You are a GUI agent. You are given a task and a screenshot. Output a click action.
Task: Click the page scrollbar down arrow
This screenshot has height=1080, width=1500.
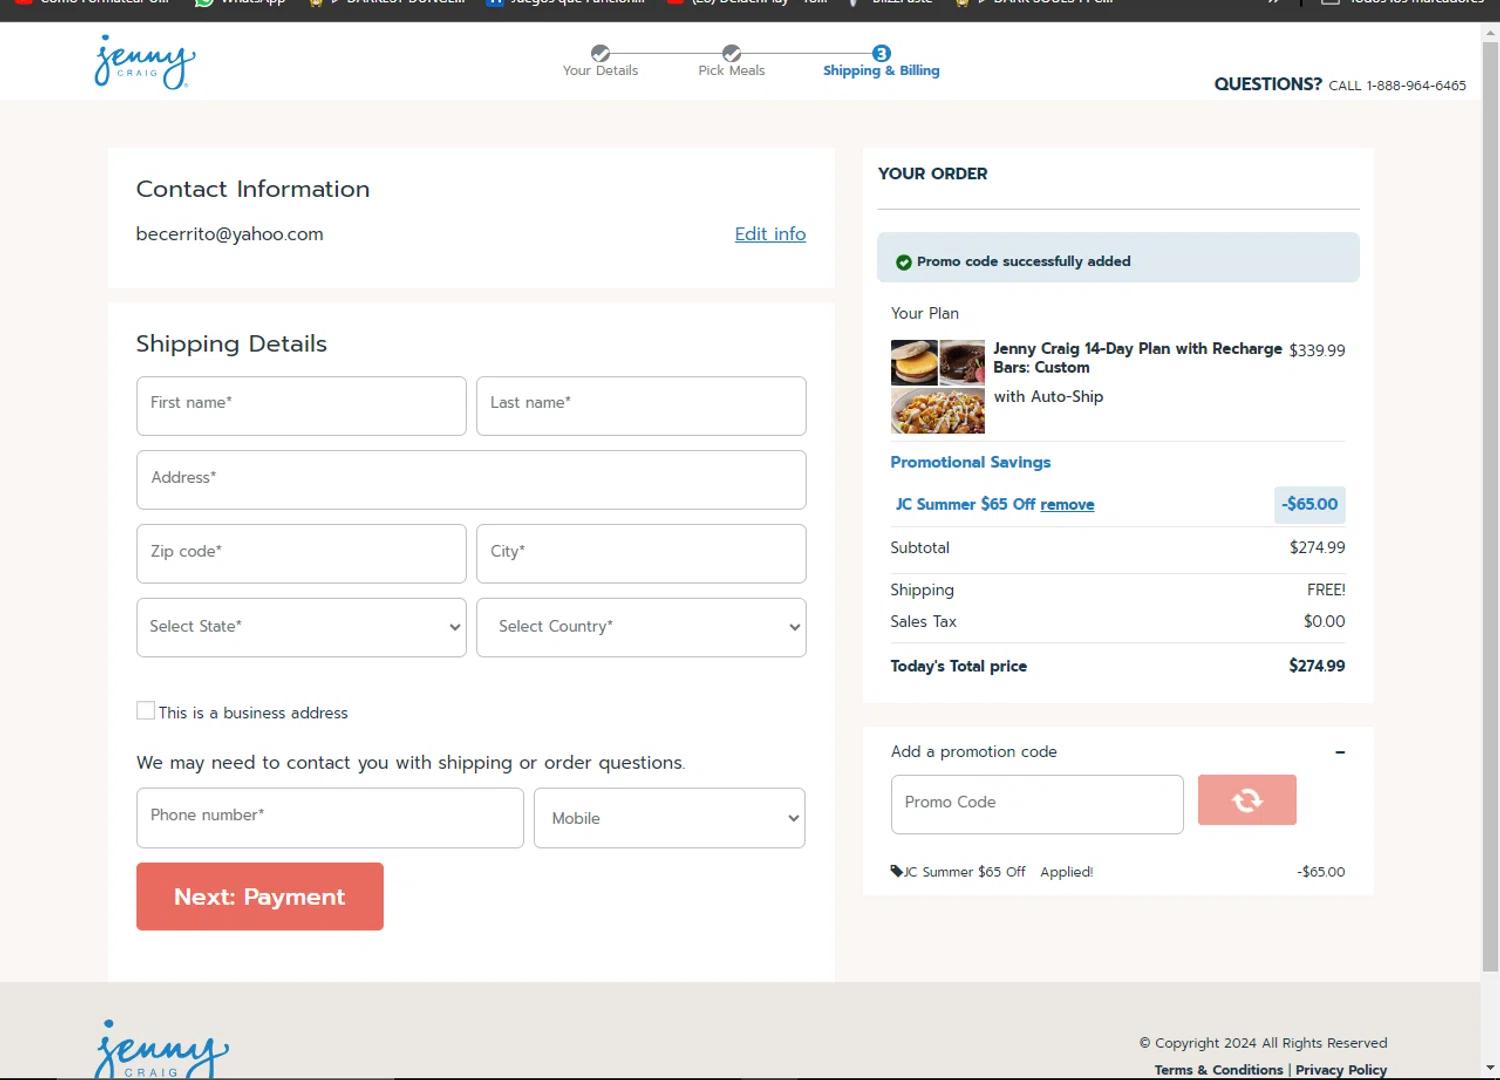1490,1067
